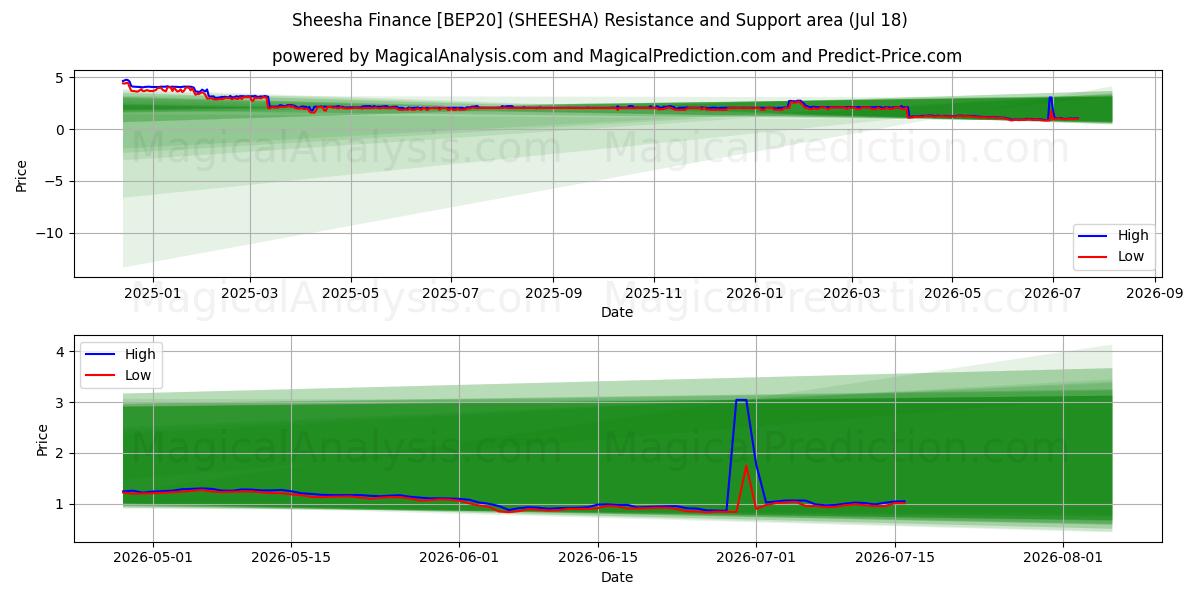Click the '2026-07' tick label on the top chart
1200x600 pixels.
coord(1052,293)
